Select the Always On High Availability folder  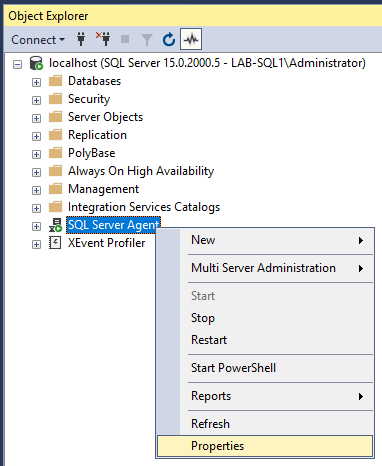point(141,171)
